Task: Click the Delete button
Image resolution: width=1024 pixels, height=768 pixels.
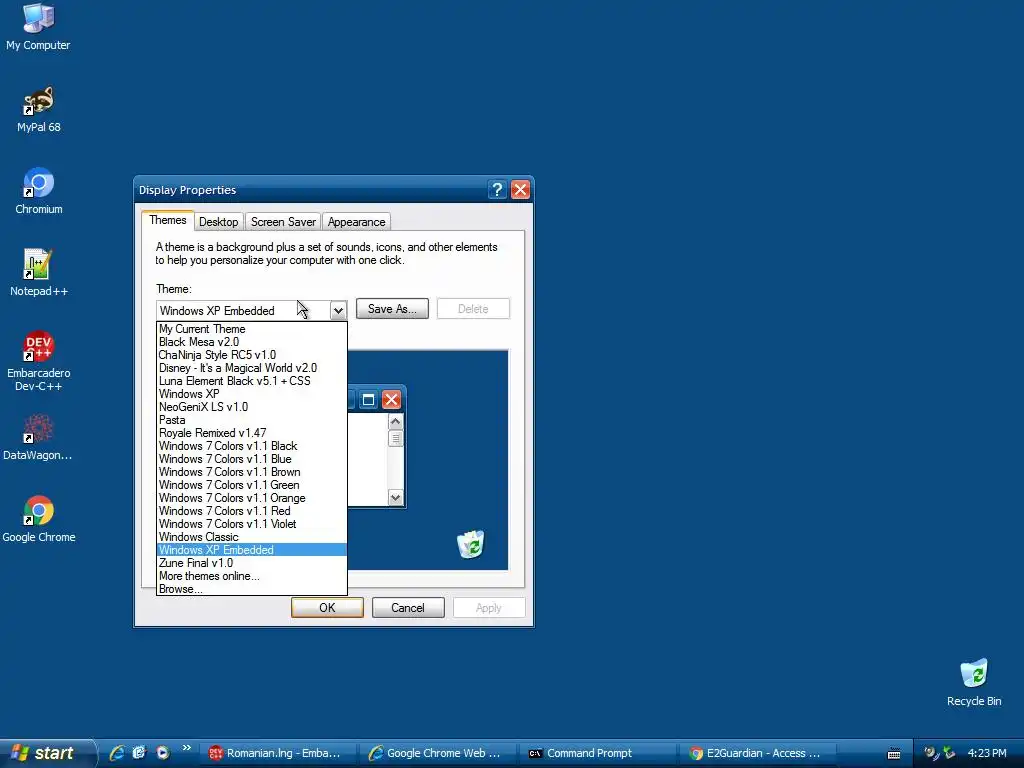Action: [x=473, y=309]
